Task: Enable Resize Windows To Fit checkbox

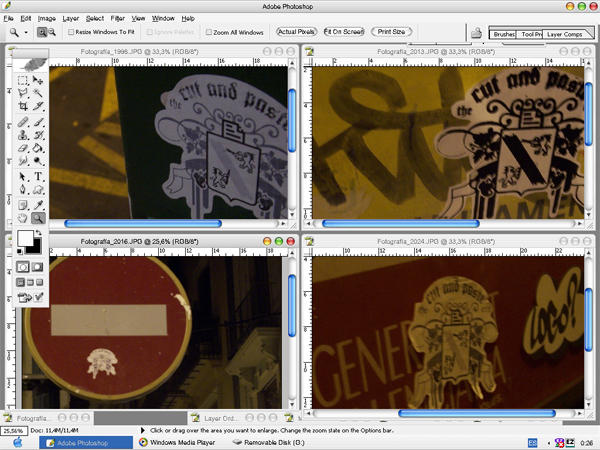Action: click(x=71, y=32)
